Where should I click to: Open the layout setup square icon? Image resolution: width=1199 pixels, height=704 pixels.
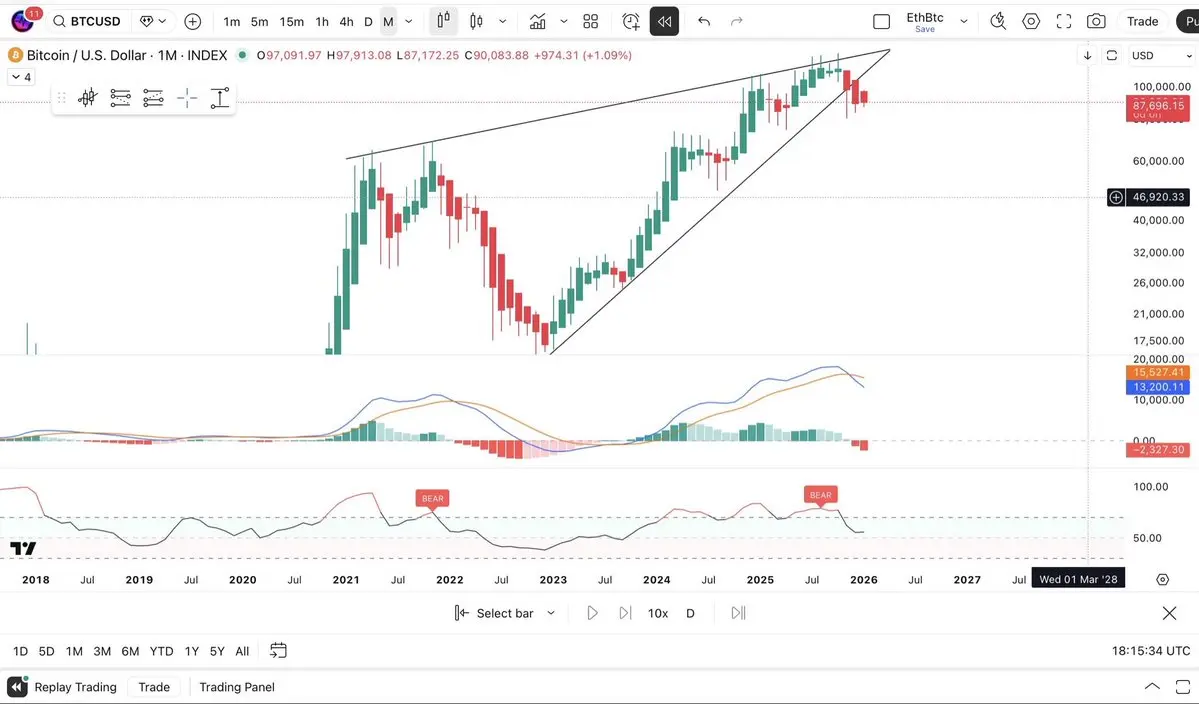[x=882, y=21]
